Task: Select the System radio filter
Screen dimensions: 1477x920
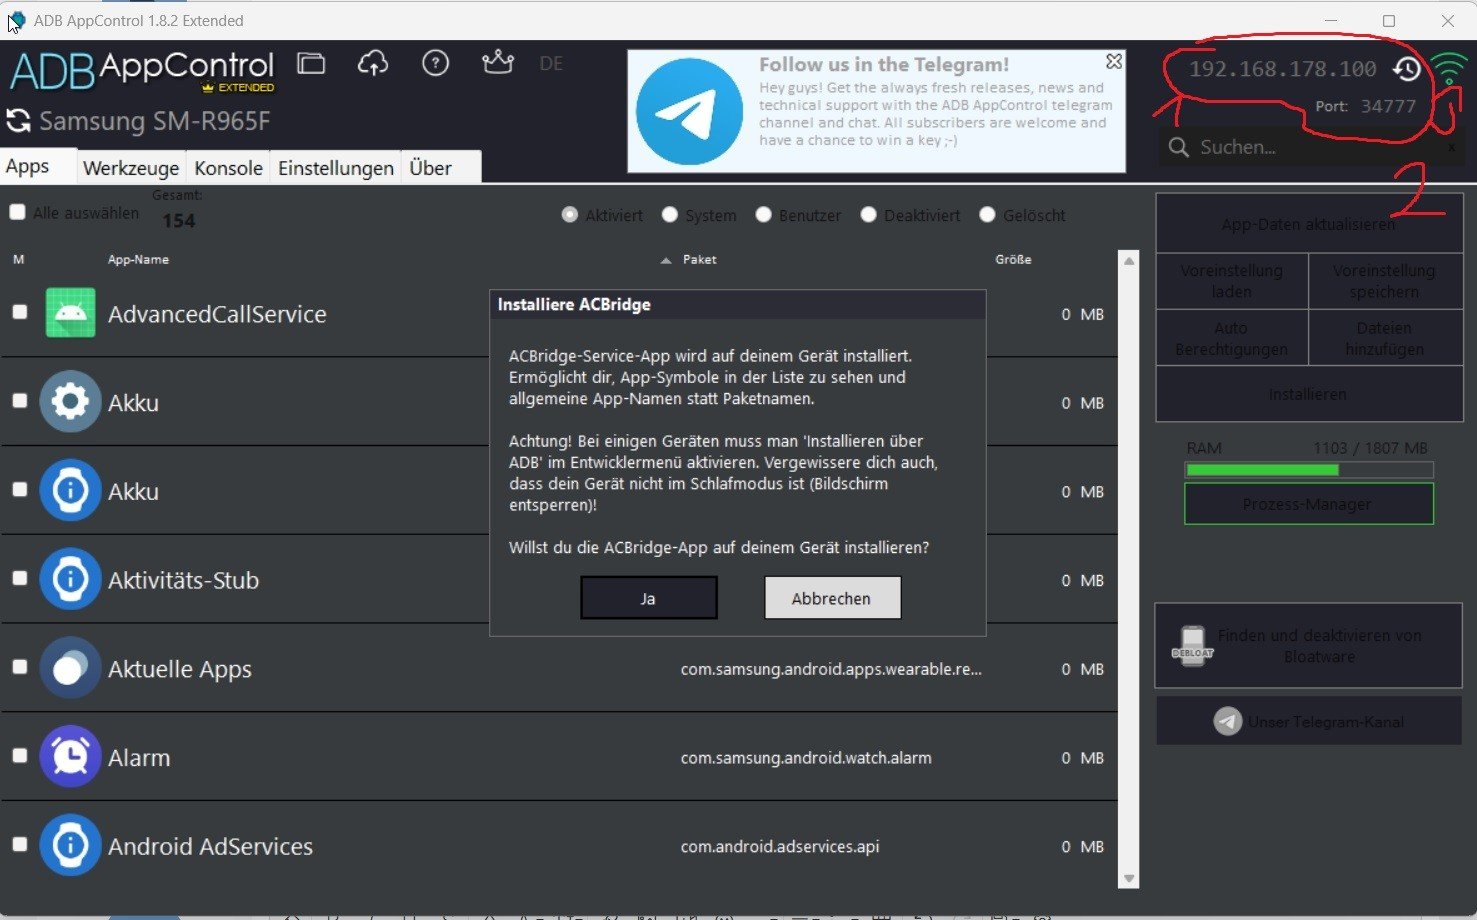Action: [670, 215]
